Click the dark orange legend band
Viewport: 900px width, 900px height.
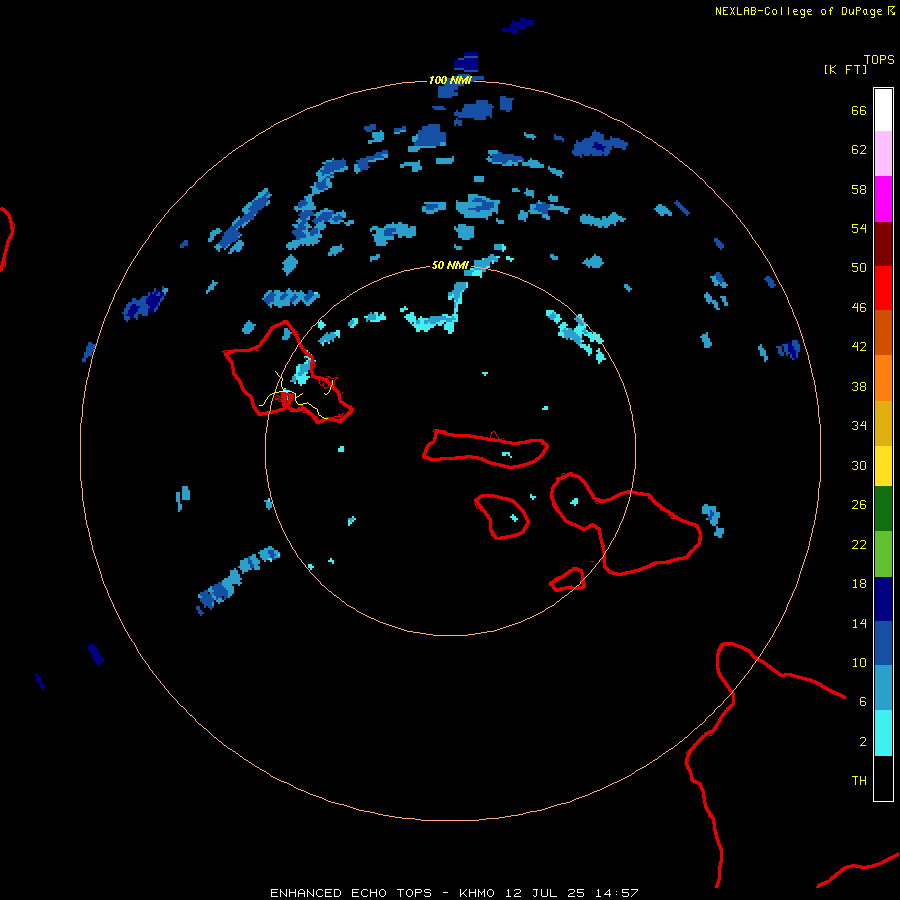[x=883, y=333]
